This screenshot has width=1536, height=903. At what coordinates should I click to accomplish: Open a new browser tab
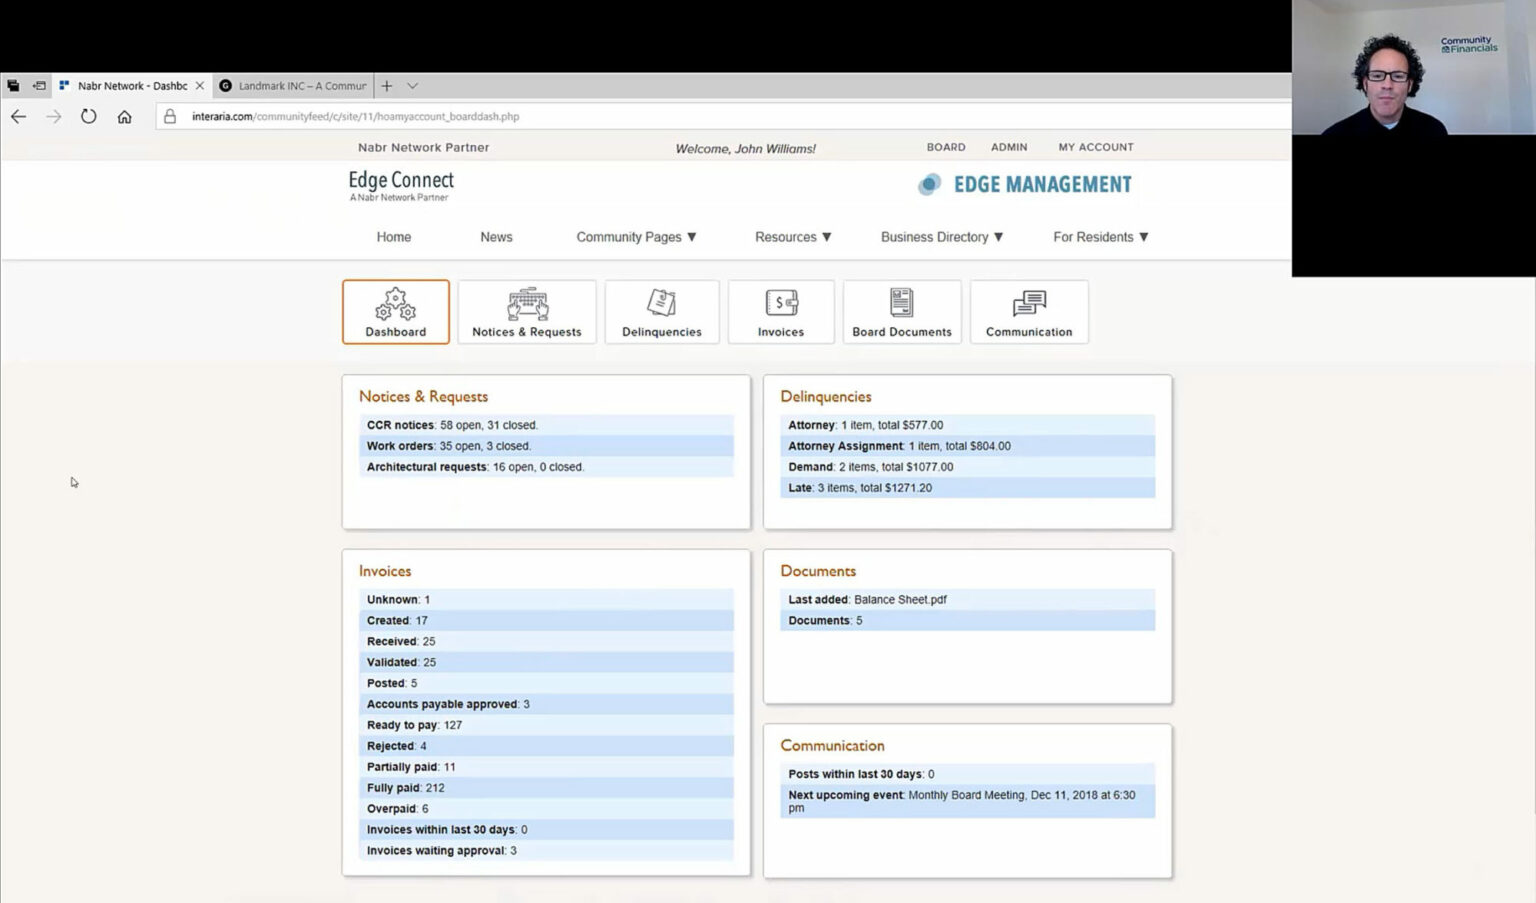(x=387, y=86)
